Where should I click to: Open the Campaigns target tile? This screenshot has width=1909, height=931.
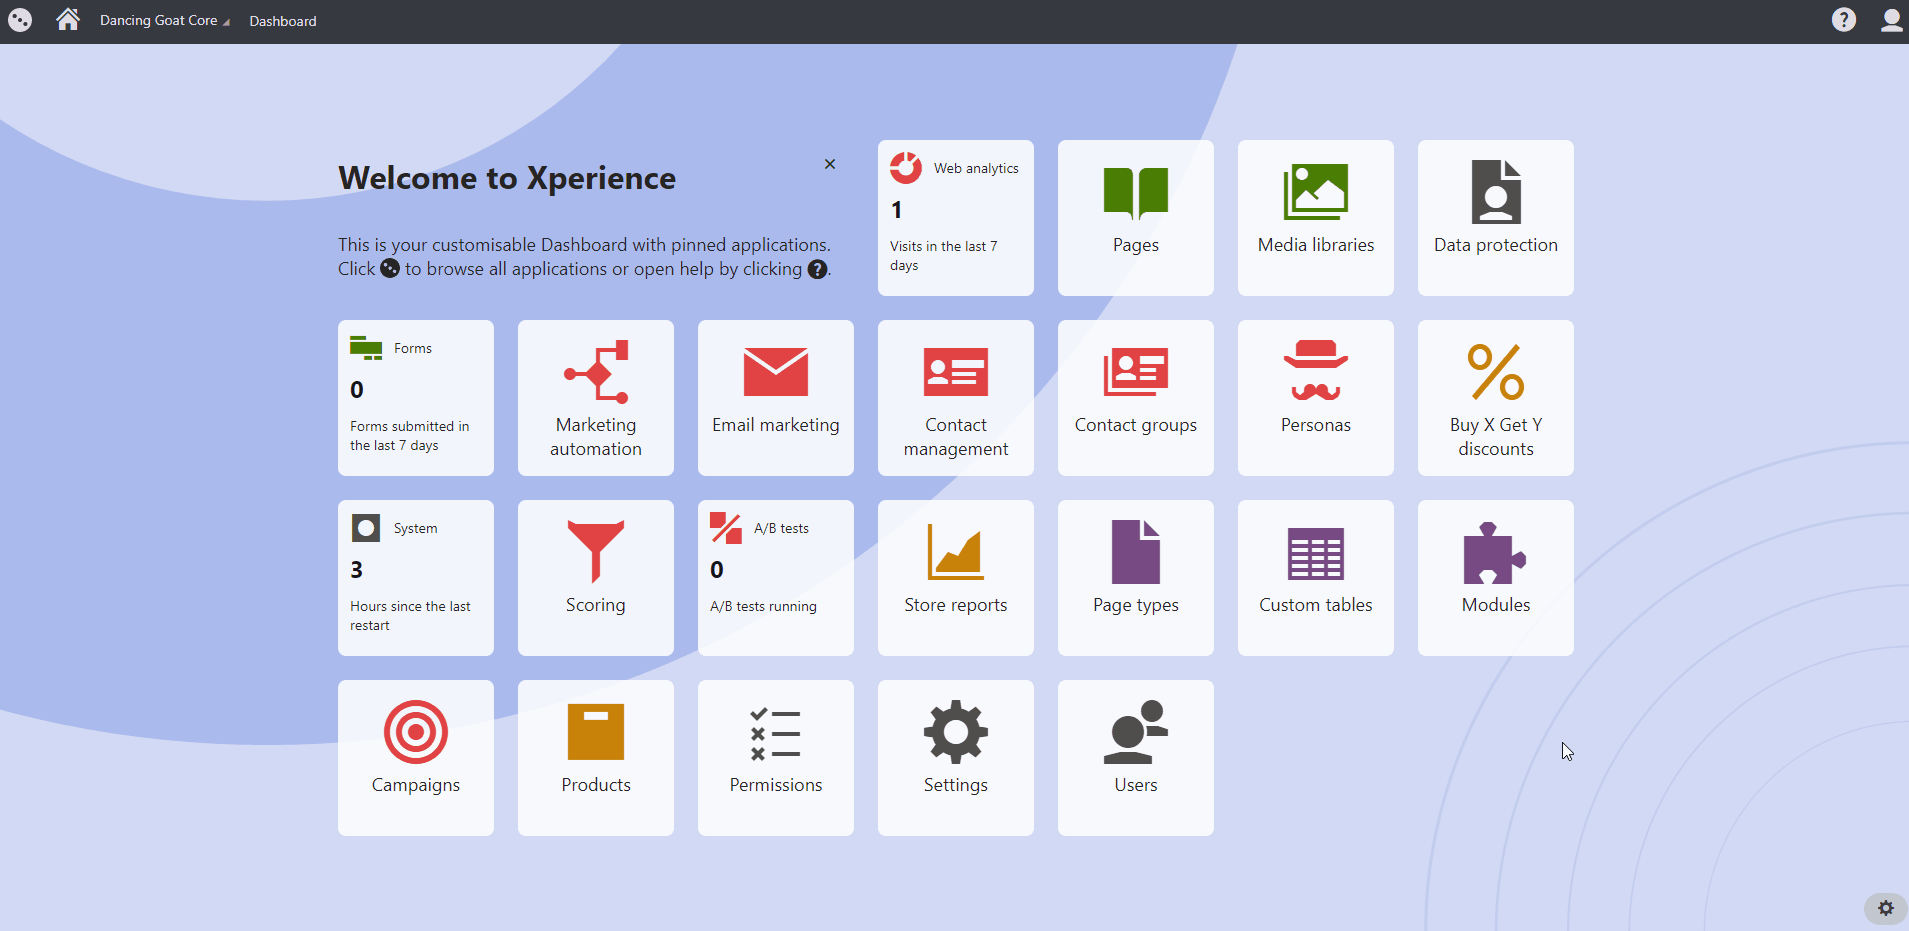click(x=415, y=757)
